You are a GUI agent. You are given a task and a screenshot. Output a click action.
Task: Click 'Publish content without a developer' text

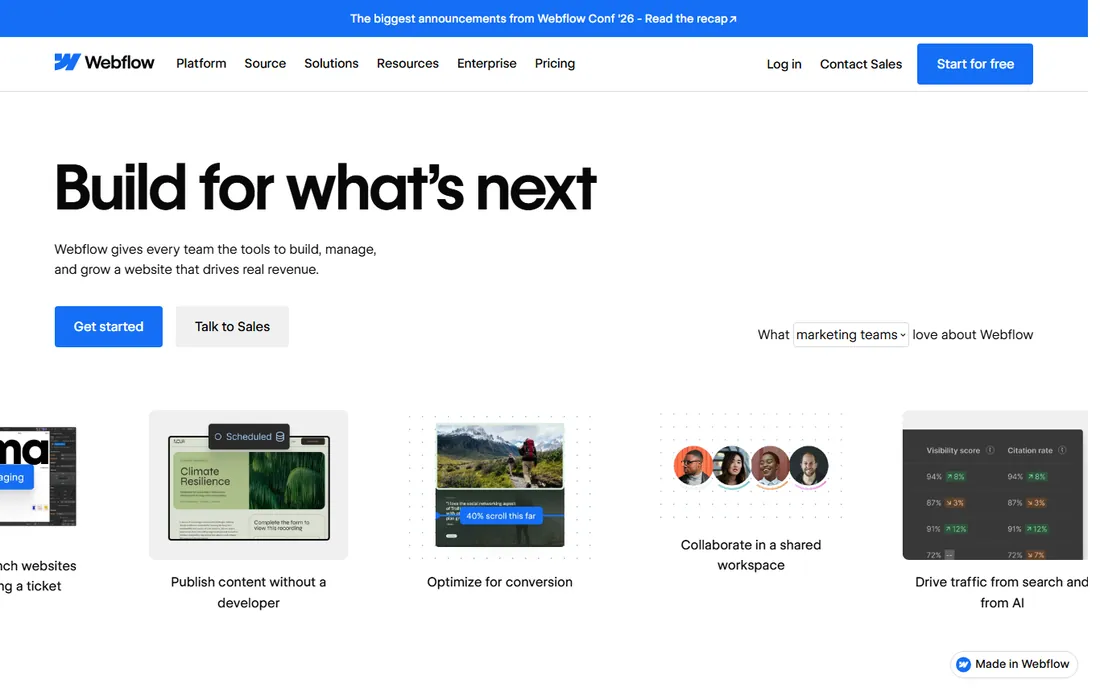[248, 592]
